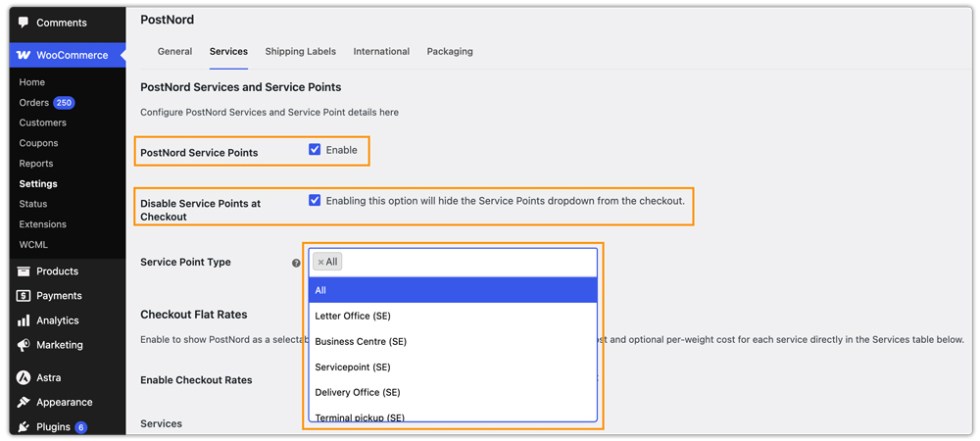Go to WooCommerce Home
The width and height of the screenshot is (980, 441).
coord(32,82)
